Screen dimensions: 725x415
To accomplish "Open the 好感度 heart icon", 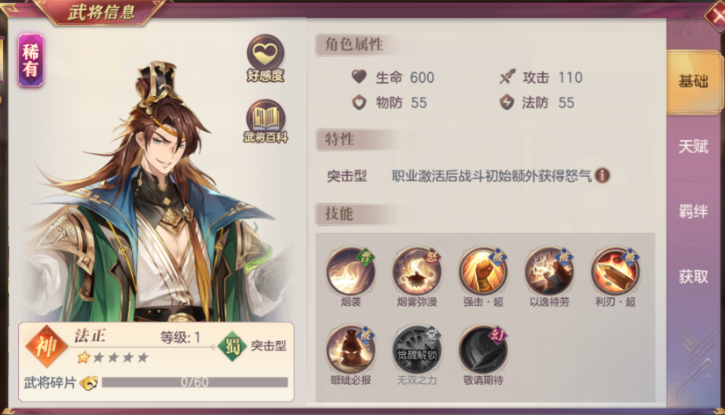I will [x=265, y=58].
